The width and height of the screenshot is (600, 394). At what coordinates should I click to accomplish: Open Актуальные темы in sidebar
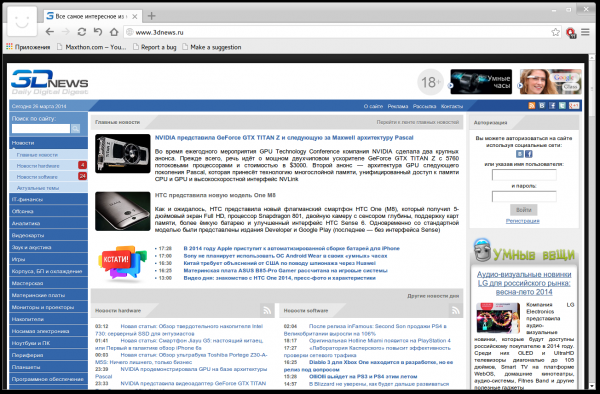[x=48, y=188]
